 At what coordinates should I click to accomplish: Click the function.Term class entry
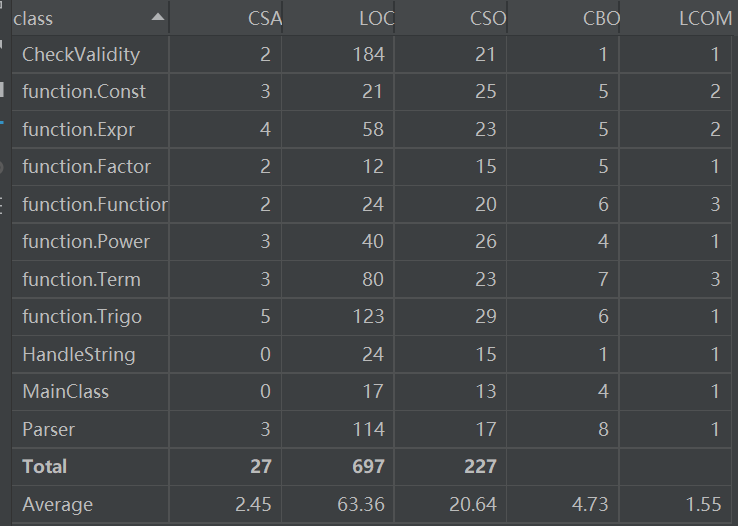(x=81, y=279)
